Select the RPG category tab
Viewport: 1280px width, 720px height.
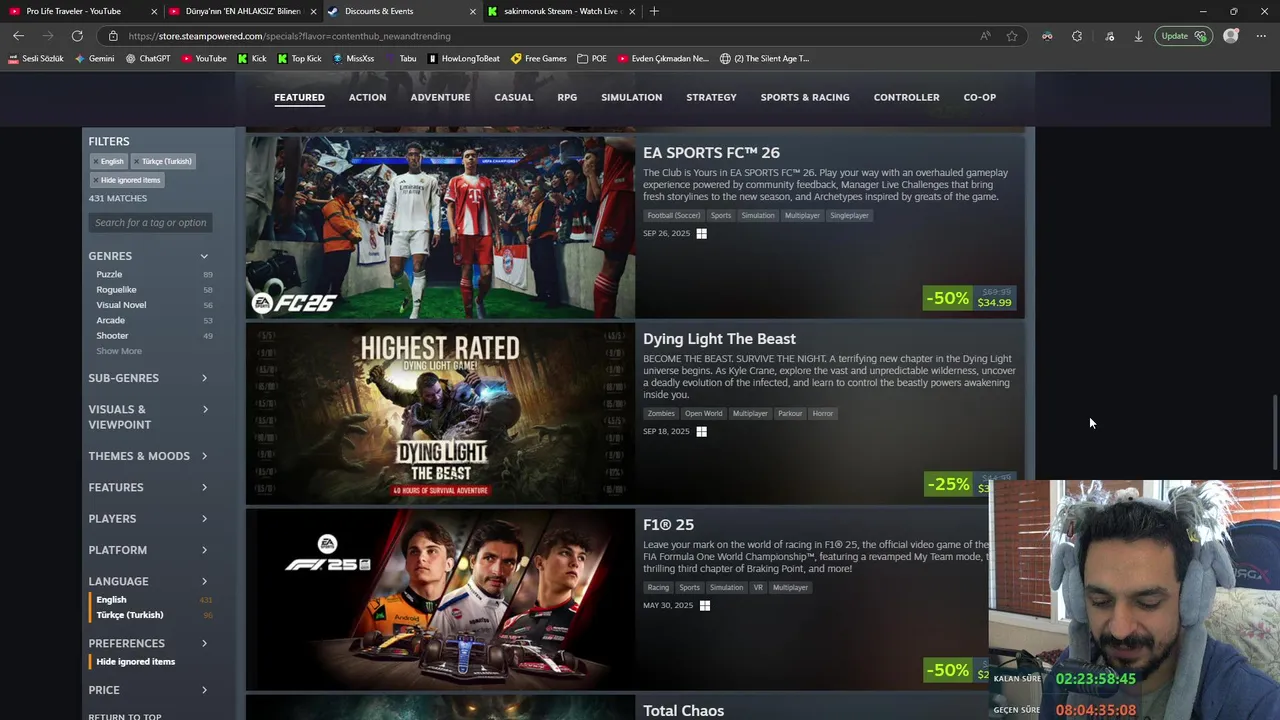click(x=567, y=97)
